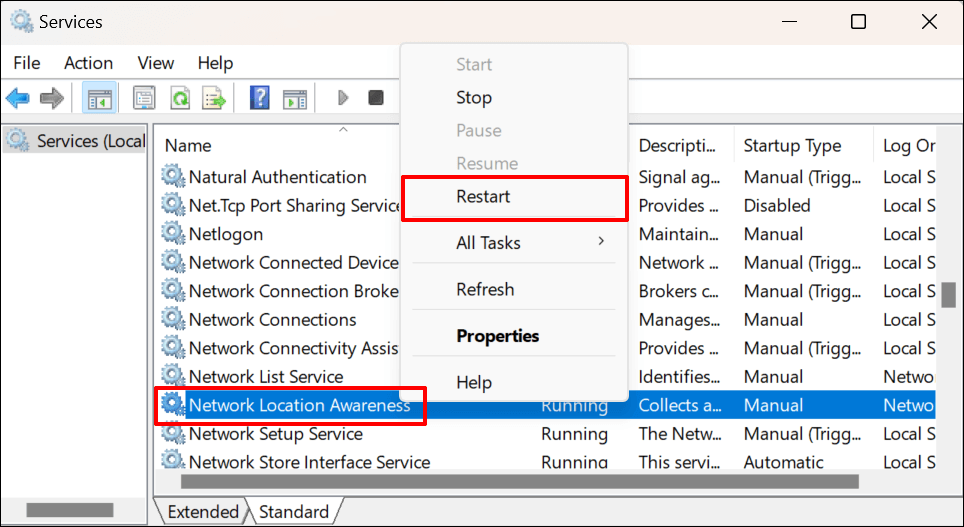Toggle the Show/Hide Console Tree toolbar button
This screenshot has width=964, height=527.
tap(99, 98)
